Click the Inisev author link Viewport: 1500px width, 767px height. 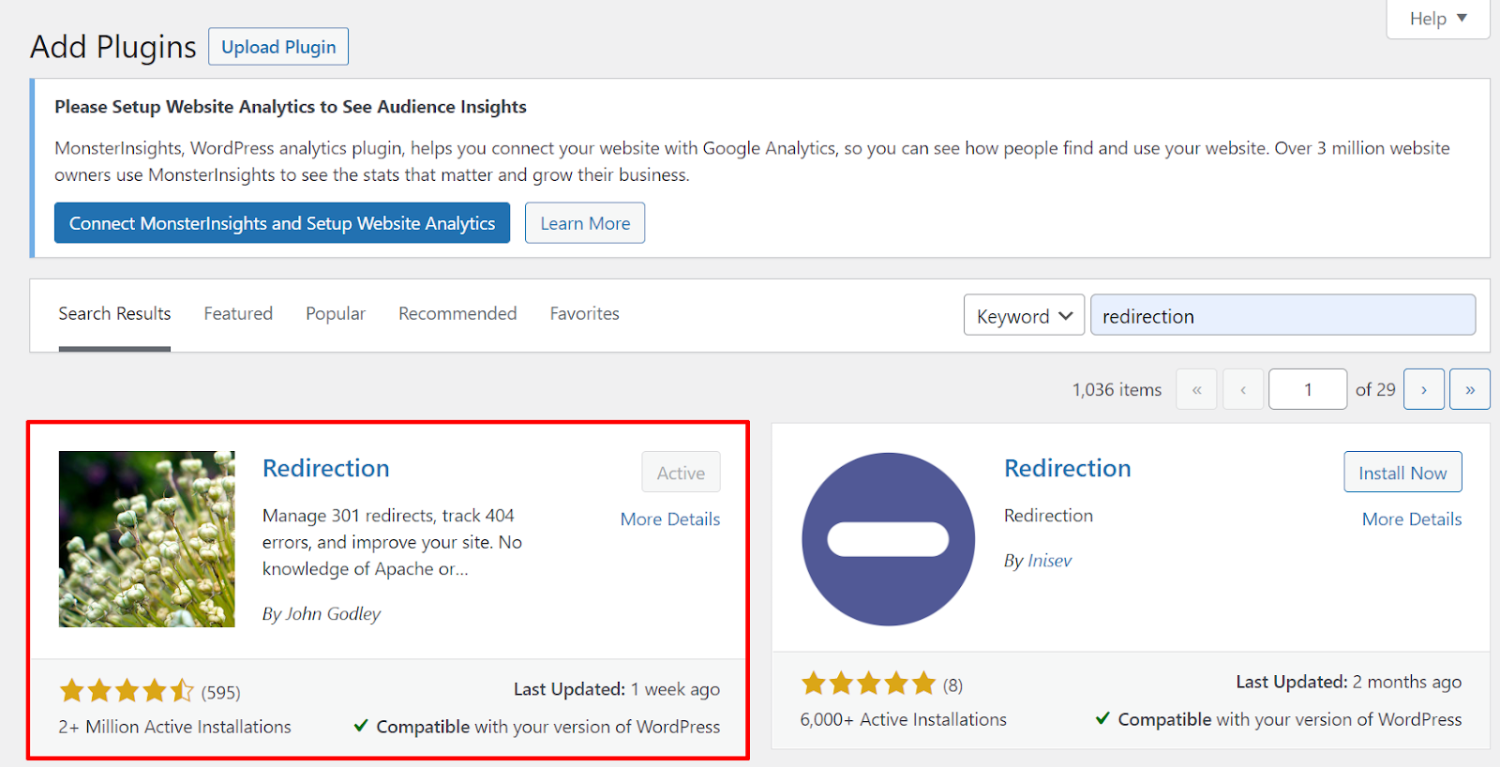click(1050, 561)
